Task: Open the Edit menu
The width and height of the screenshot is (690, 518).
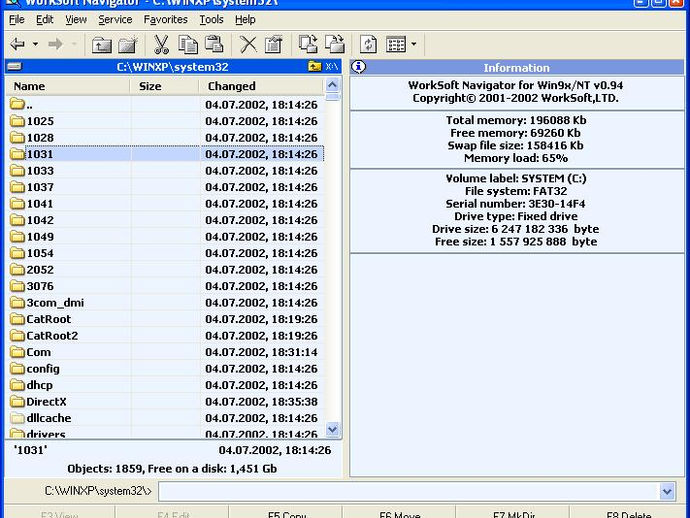Action: pos(44,20)
